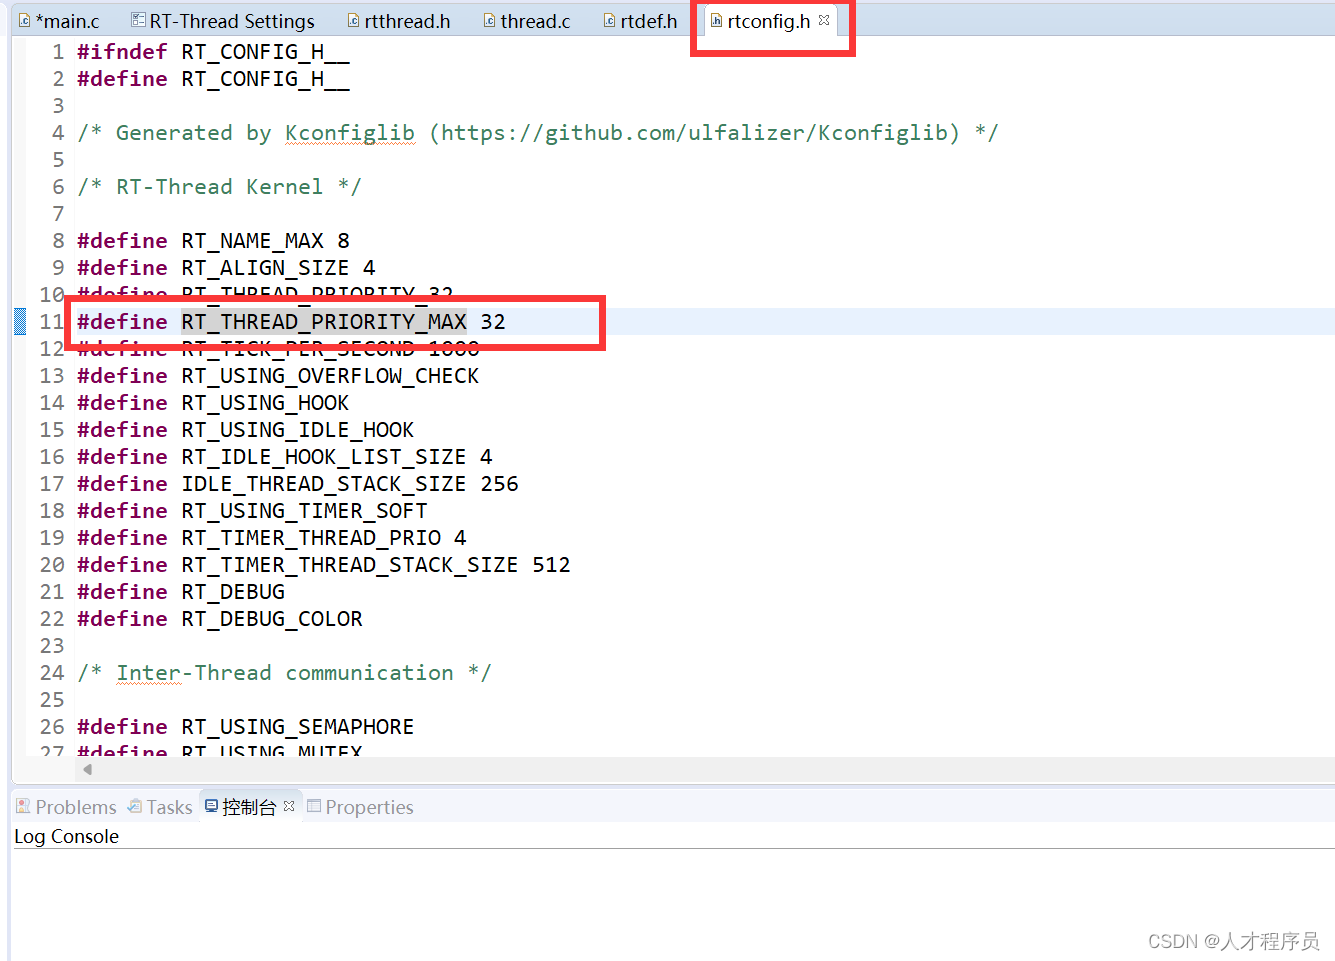
Task: Click the rtdef.h file icon
Action: [x=609, y=20]
